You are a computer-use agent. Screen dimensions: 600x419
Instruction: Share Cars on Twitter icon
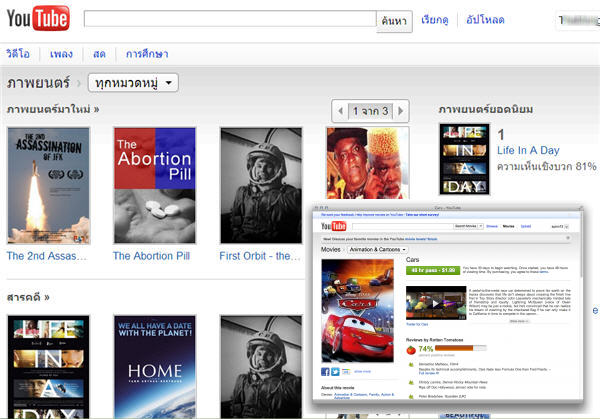click(335, 372)
